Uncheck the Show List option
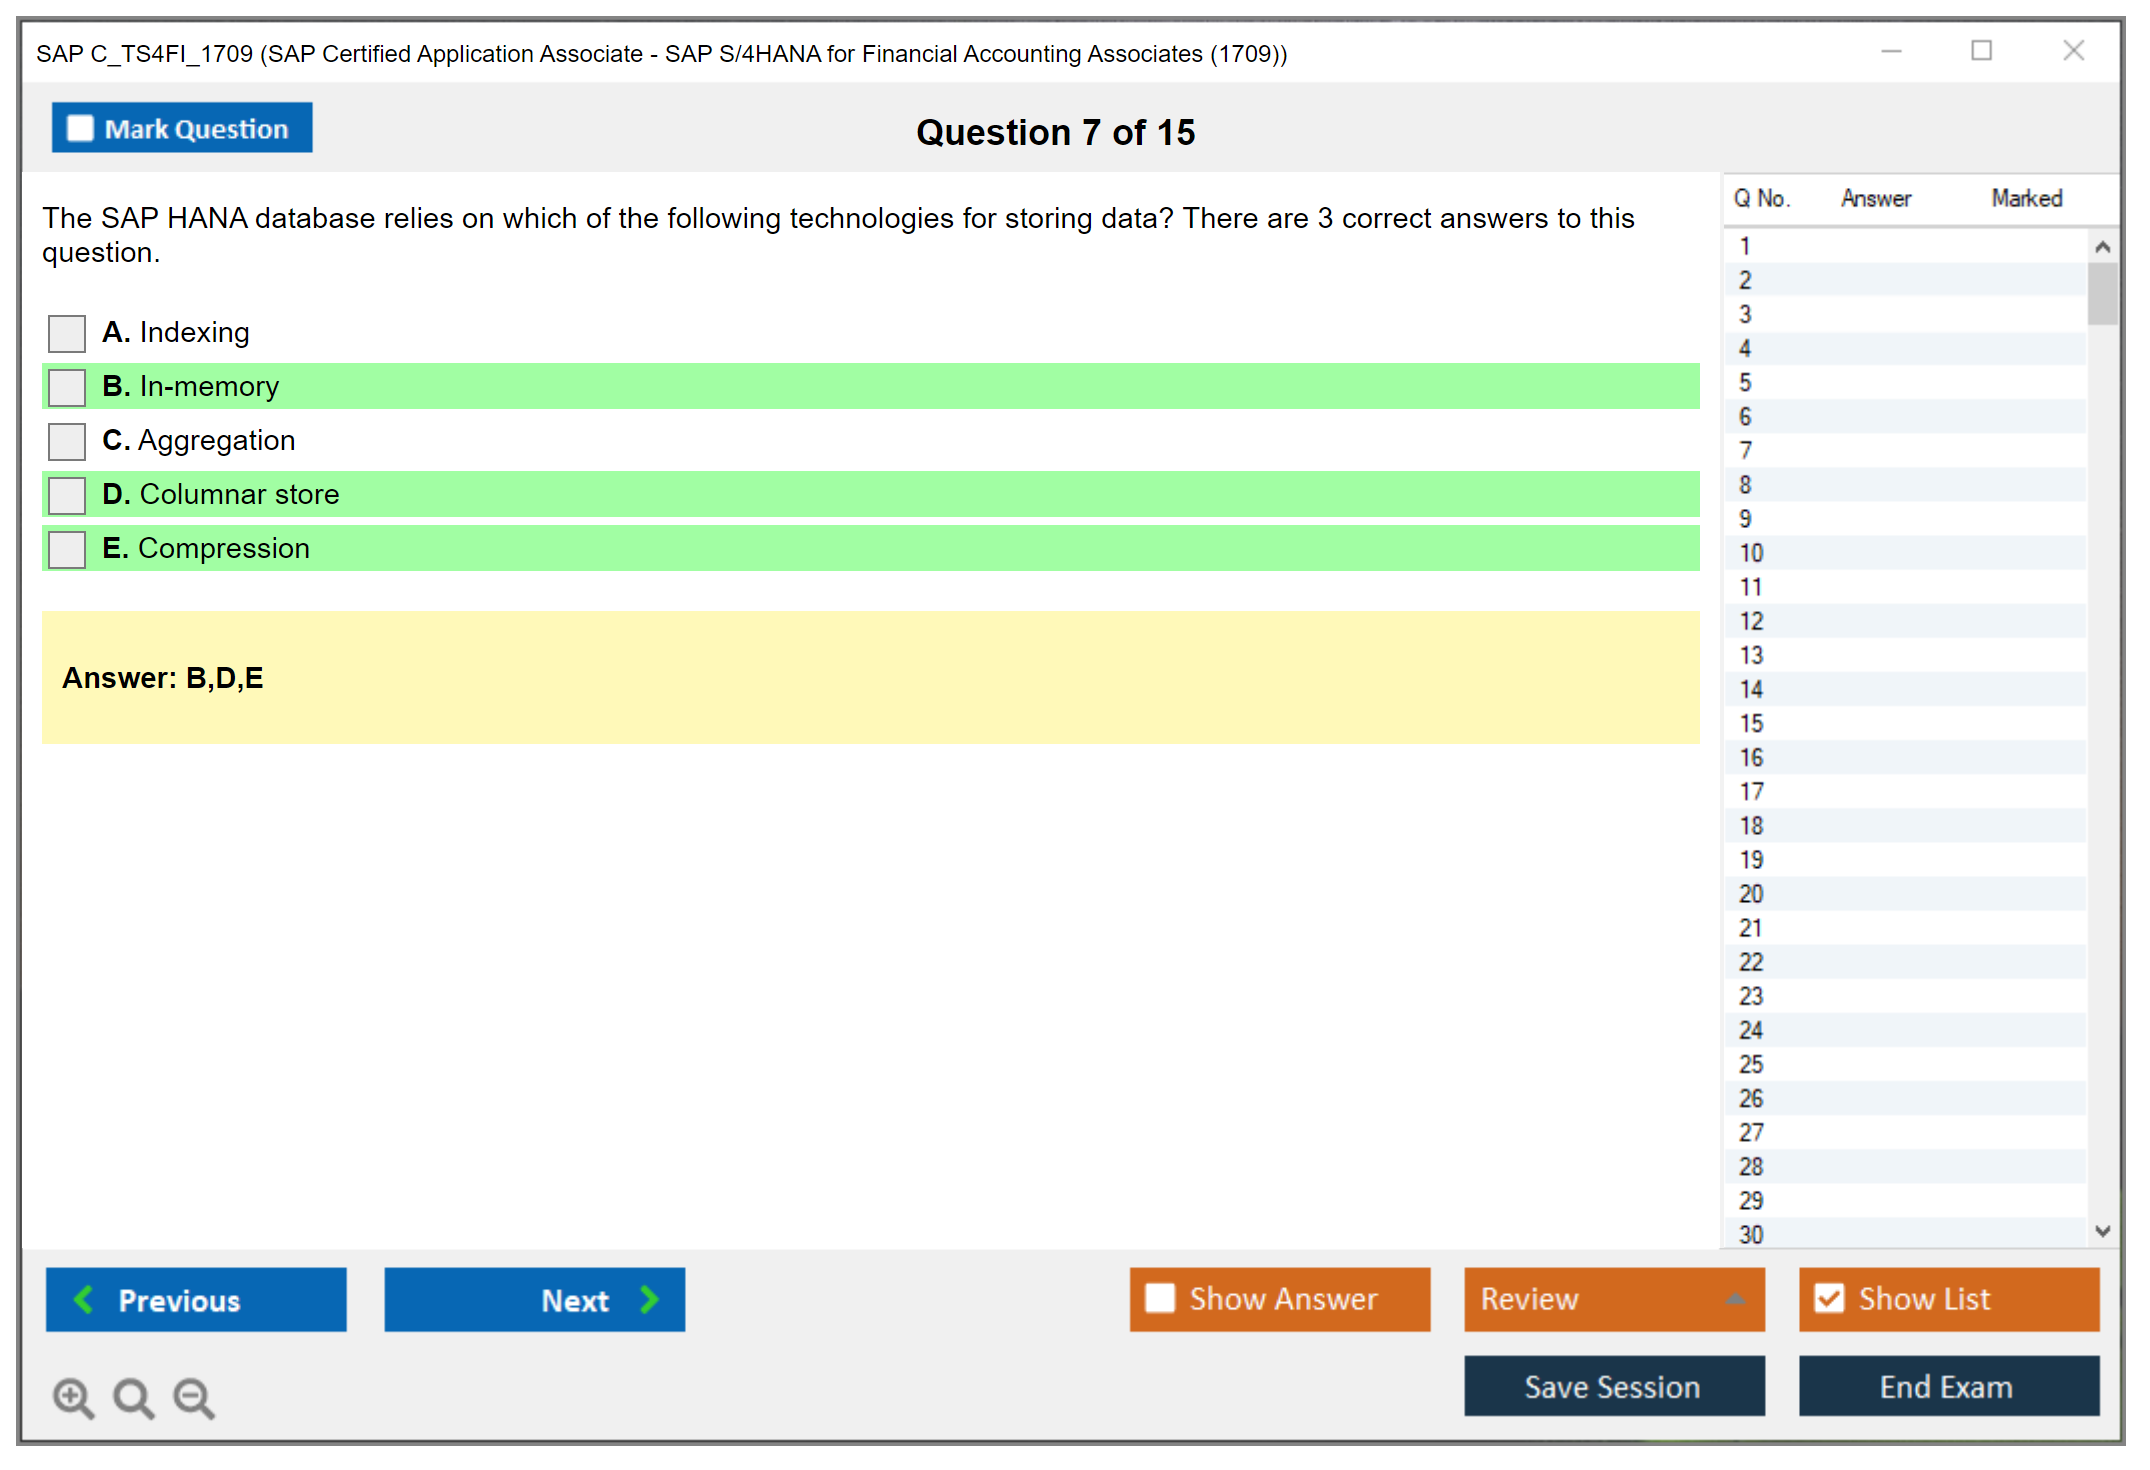This screenshot has width=2150, height=1470. 1829,1298
